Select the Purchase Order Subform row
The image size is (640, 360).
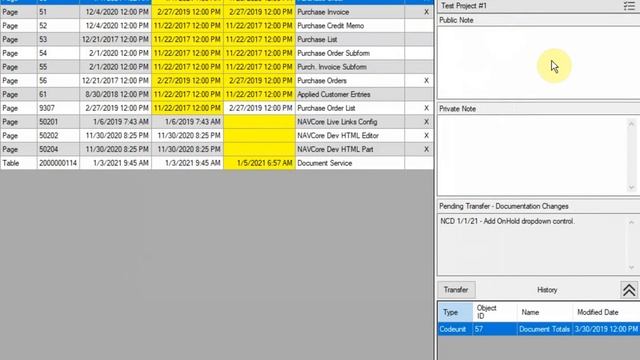(x=217, y=53)
